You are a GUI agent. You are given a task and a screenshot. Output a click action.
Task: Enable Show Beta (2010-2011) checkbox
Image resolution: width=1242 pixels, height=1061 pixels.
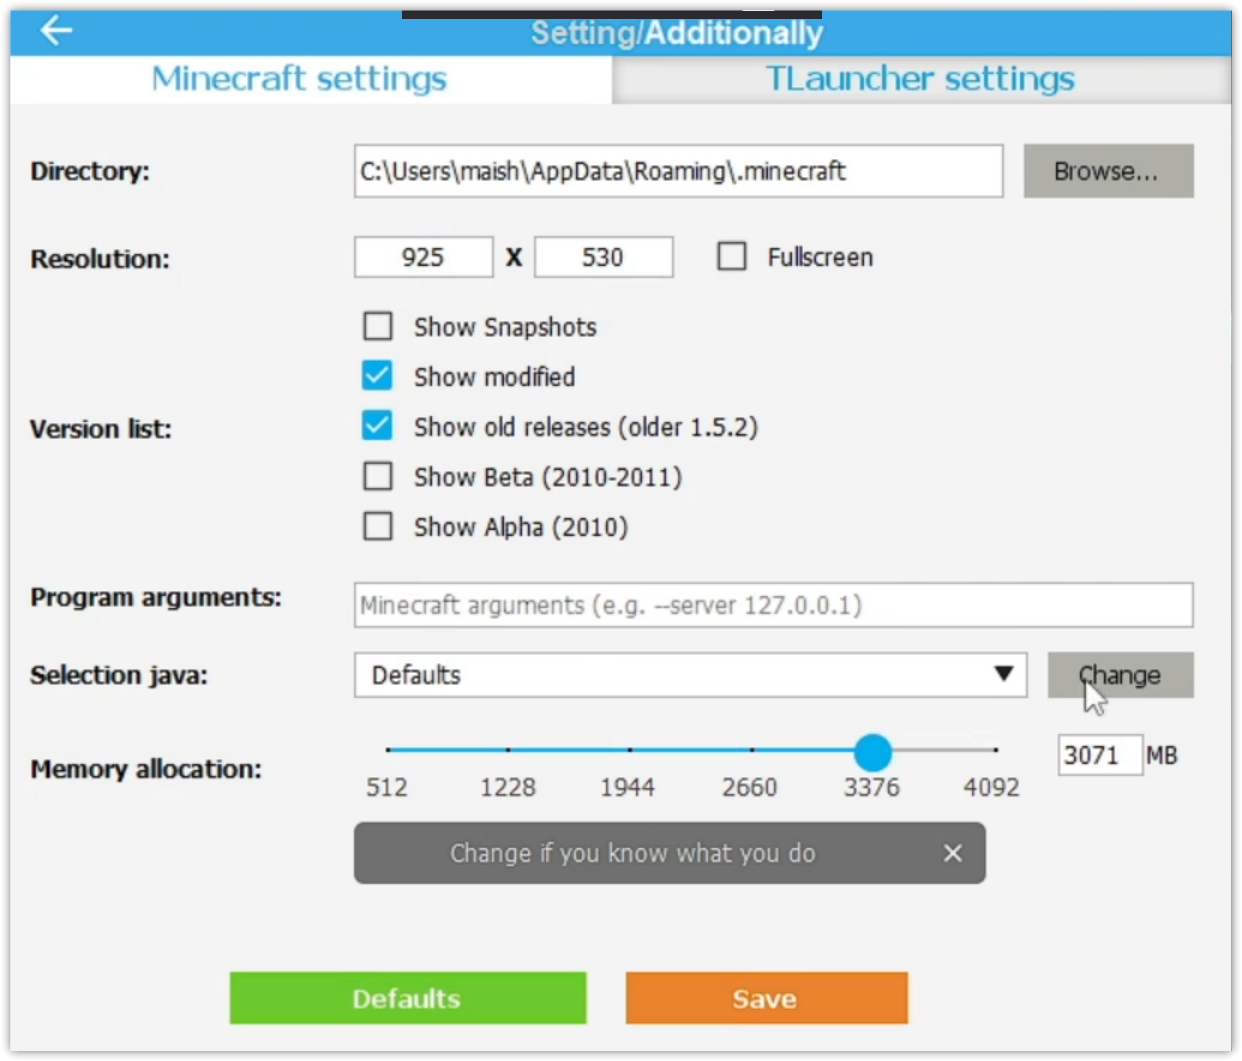click(378, 476)
